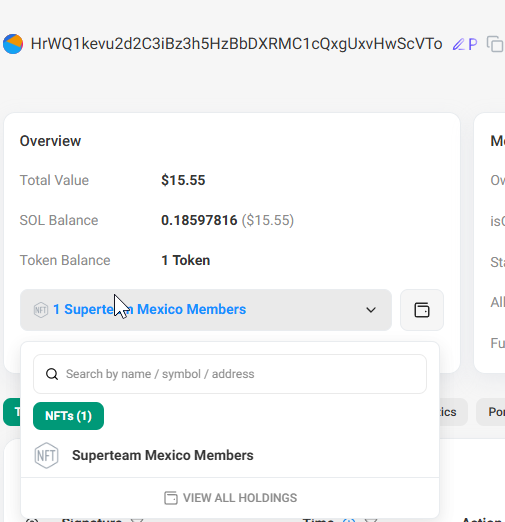Image resolution: width=505 pixels, height=522 pixels.
Task: Click the 0.18597816 SOL balance value
Action: click(x=199, y=220)
